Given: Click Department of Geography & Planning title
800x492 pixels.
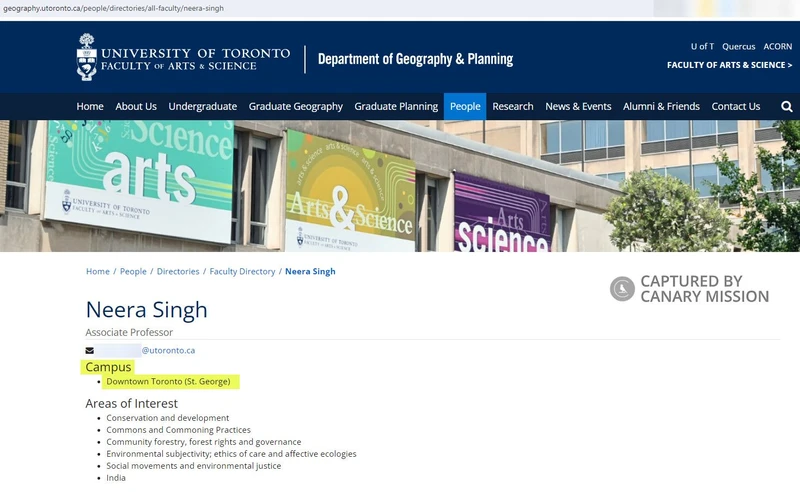Looking at the screenshot, I should [x=415, y=59].
